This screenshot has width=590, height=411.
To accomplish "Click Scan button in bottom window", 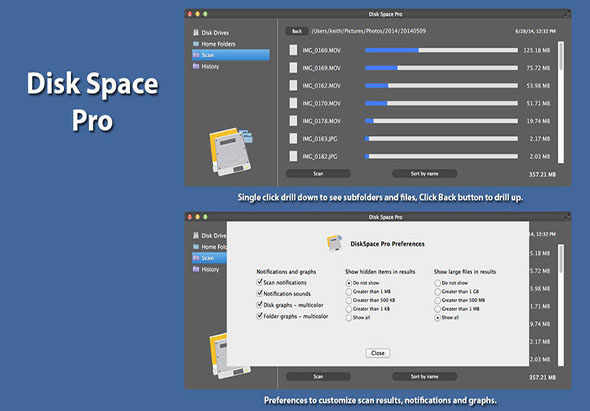I will click(x=318, y=376).
